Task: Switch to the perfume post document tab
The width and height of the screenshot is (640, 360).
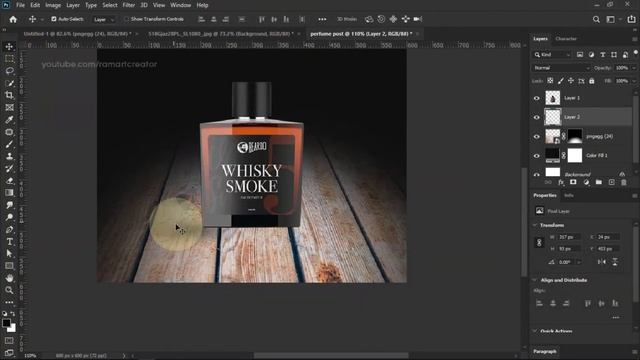Action: pos(361,34)
